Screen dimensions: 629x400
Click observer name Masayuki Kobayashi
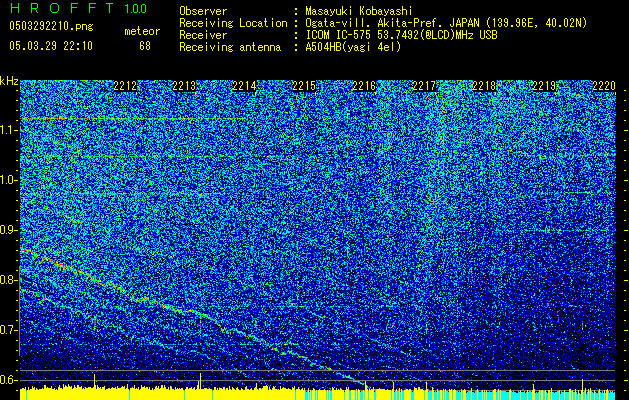(x=358, y=11)
